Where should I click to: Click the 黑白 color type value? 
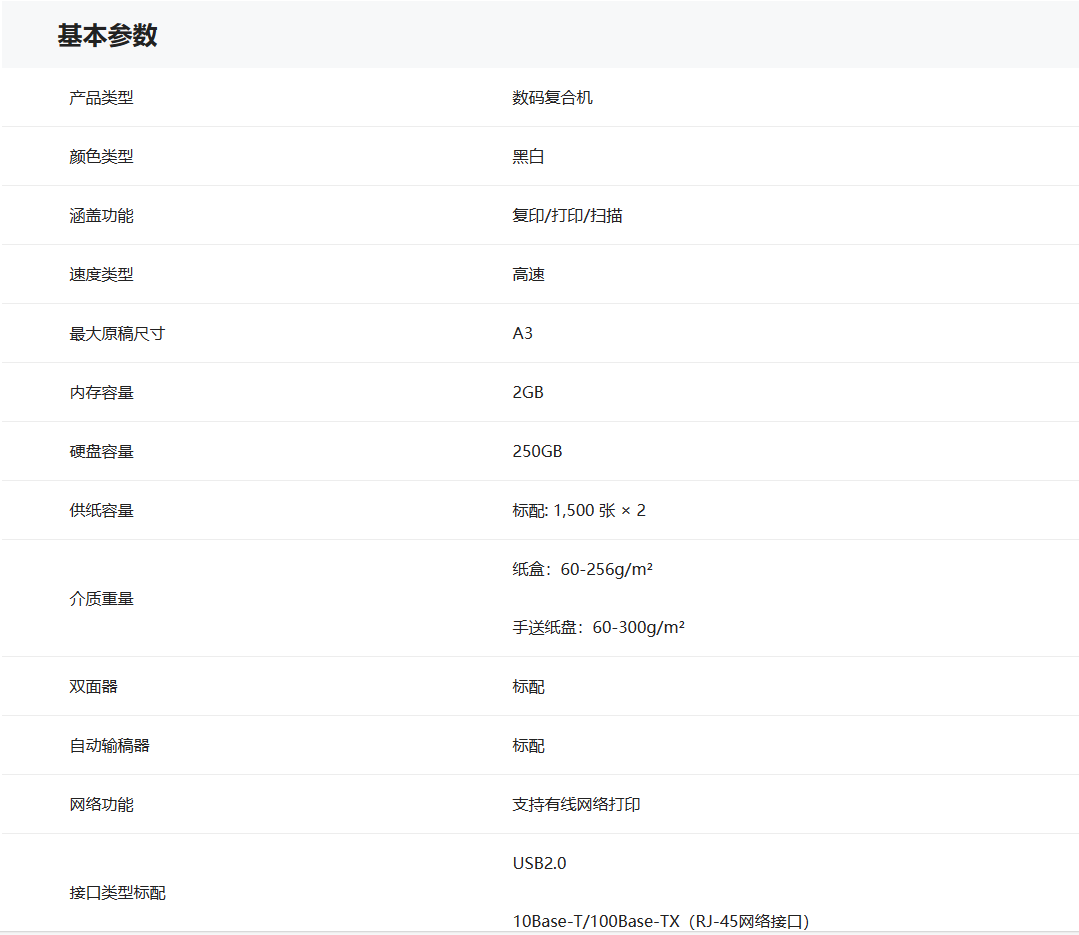[x=528, y=157]
